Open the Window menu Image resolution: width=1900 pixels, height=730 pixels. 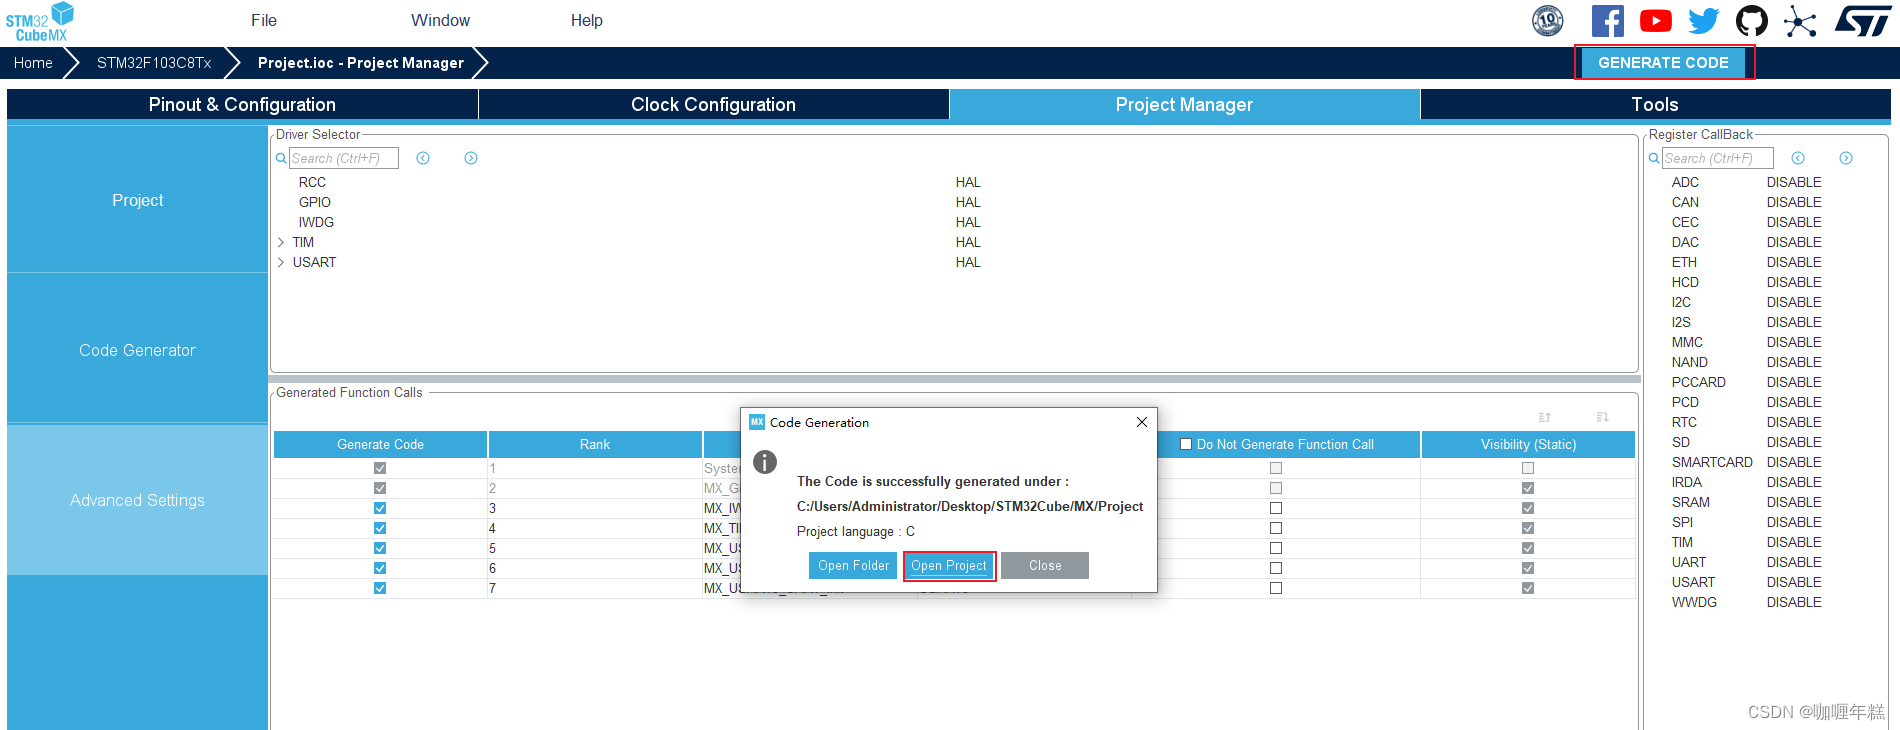(440, 20)
